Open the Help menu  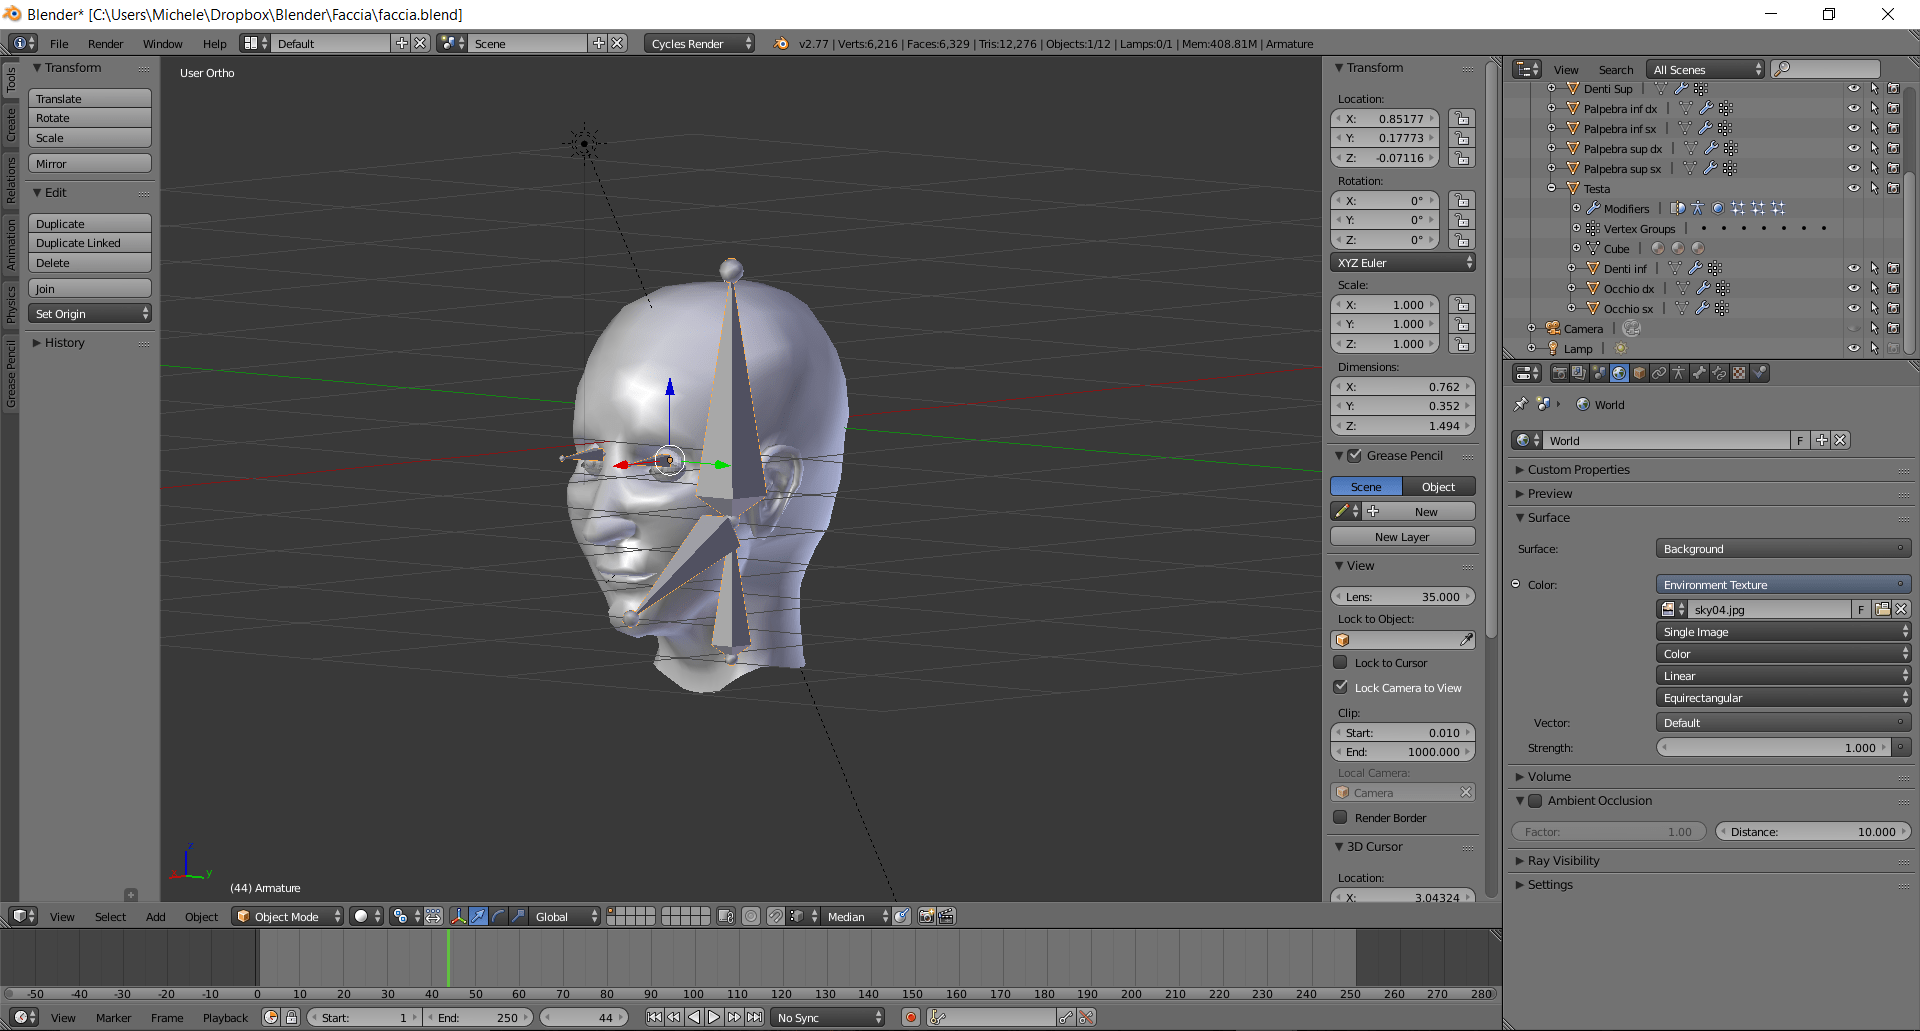tap(214, 43)
